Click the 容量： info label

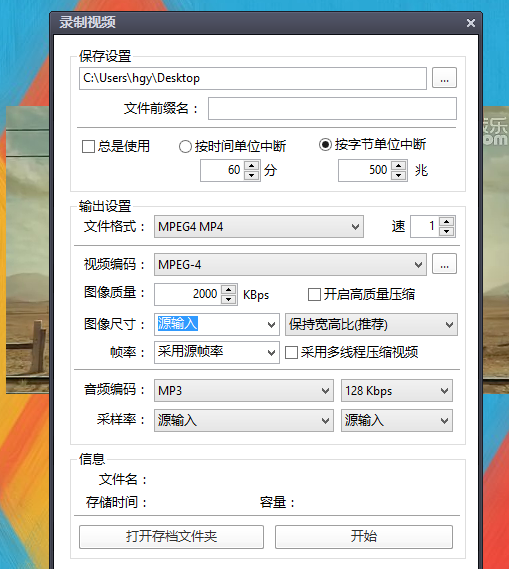(x=277, y=503)
